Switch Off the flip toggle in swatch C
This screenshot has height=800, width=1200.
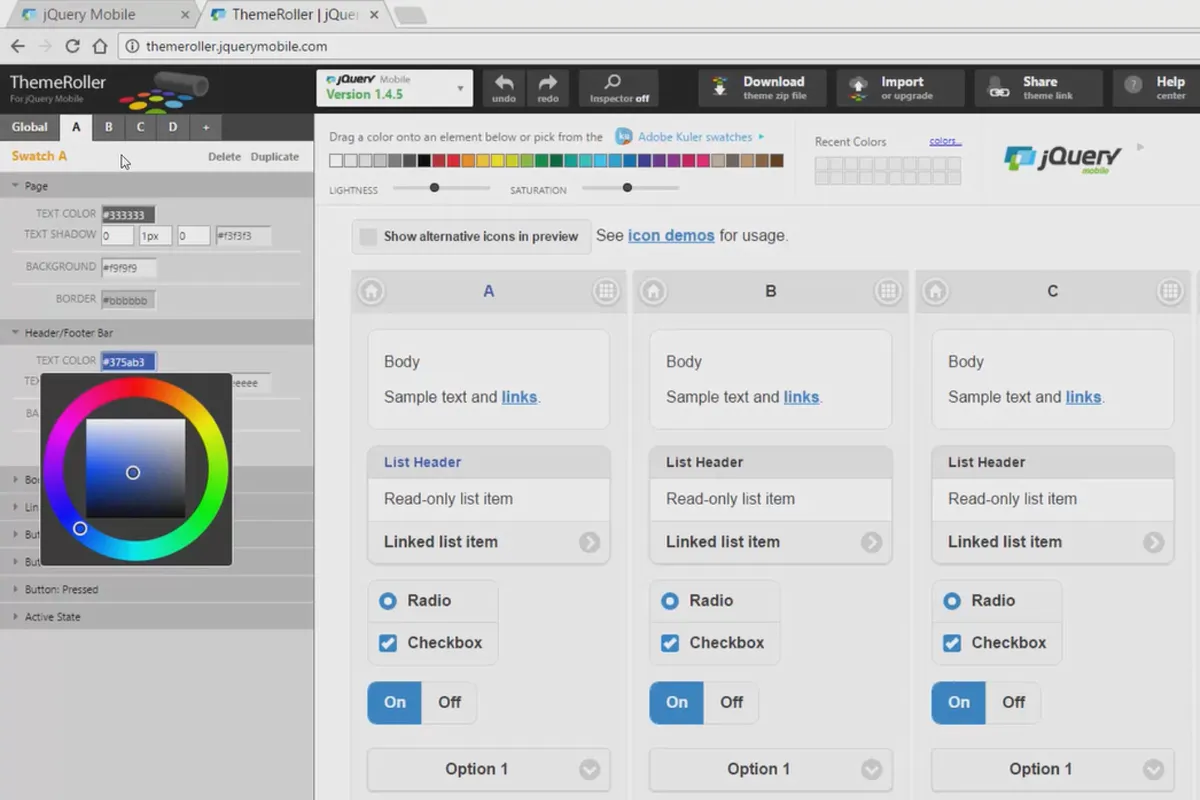coord(1014,703)
